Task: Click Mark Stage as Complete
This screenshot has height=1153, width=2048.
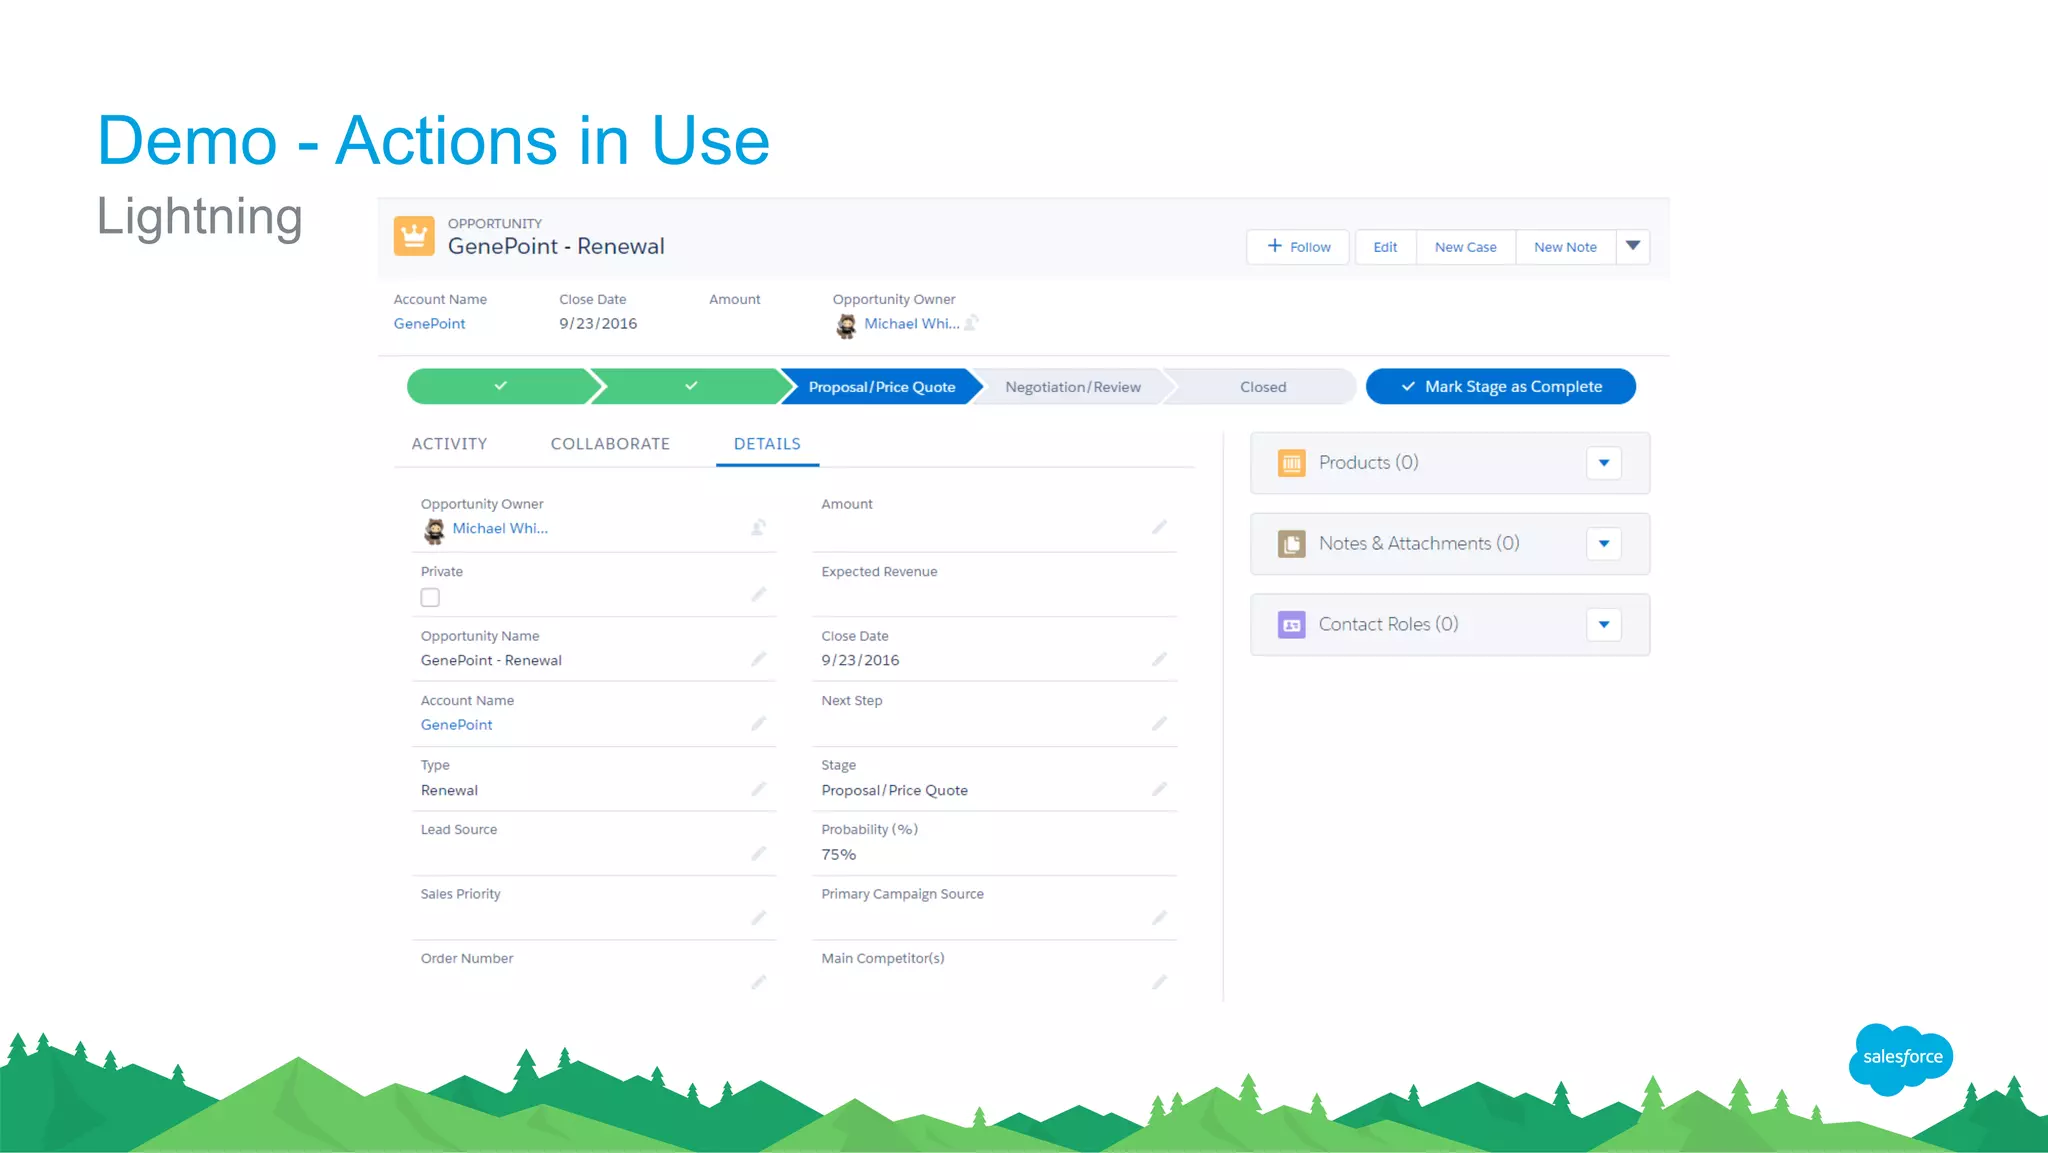Action: coord(1501,387)
